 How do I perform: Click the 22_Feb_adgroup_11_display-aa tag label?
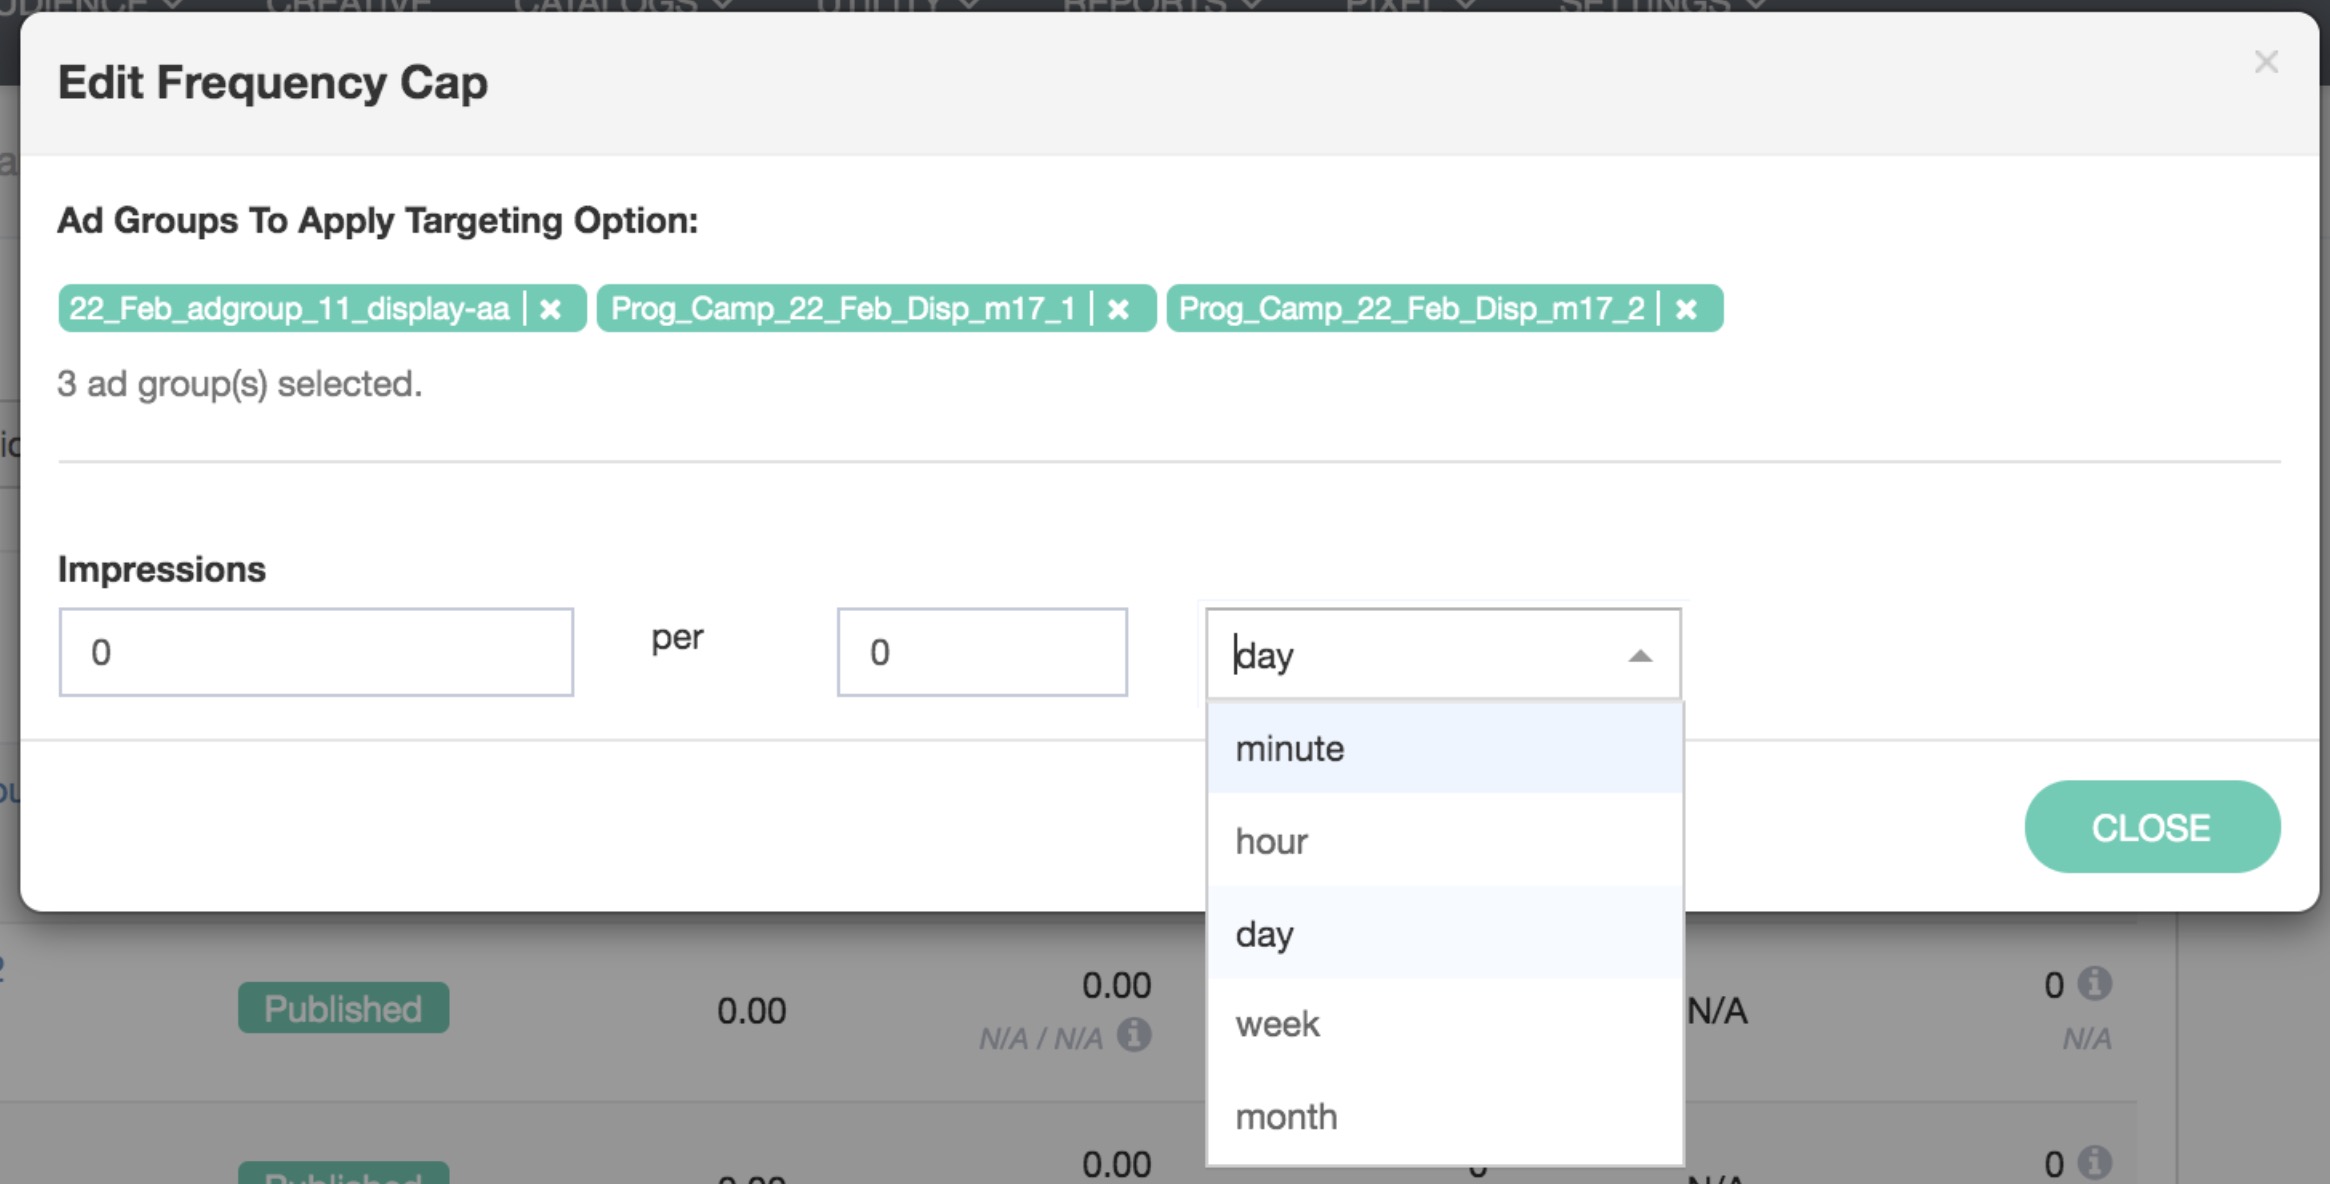point(289,309)
